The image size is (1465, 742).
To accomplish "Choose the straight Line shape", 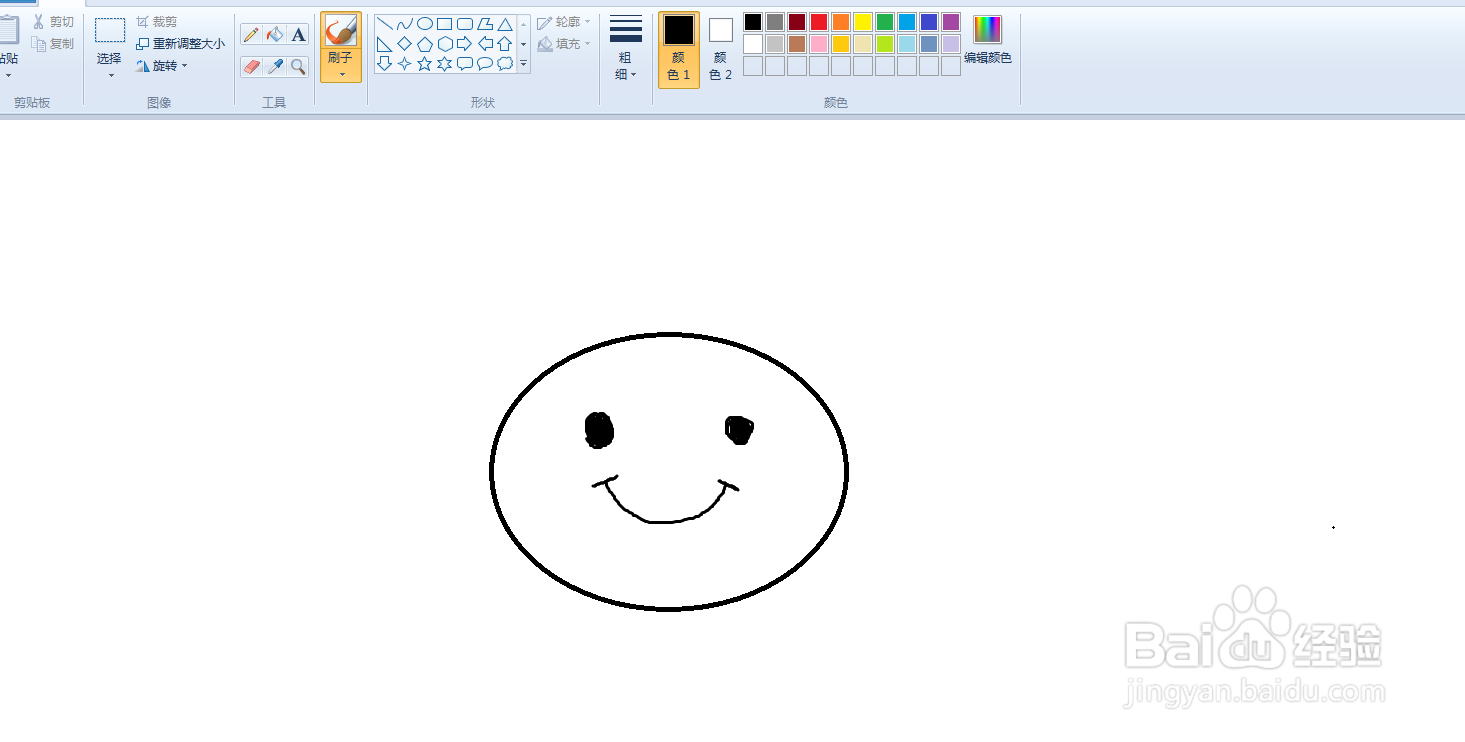I will point(385,24).
